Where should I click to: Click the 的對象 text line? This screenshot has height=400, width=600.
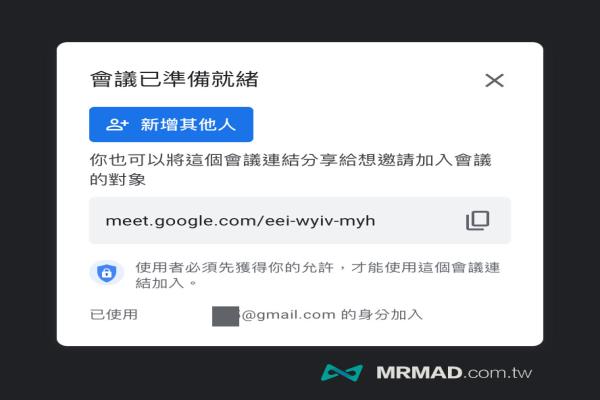coord(117,180)
